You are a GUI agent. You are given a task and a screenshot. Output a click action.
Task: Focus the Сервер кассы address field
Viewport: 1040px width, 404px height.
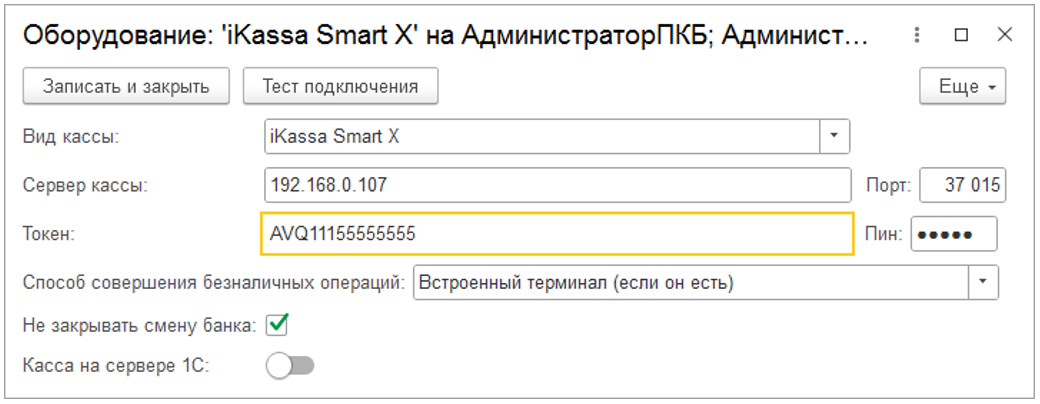(x=555, y=185)
